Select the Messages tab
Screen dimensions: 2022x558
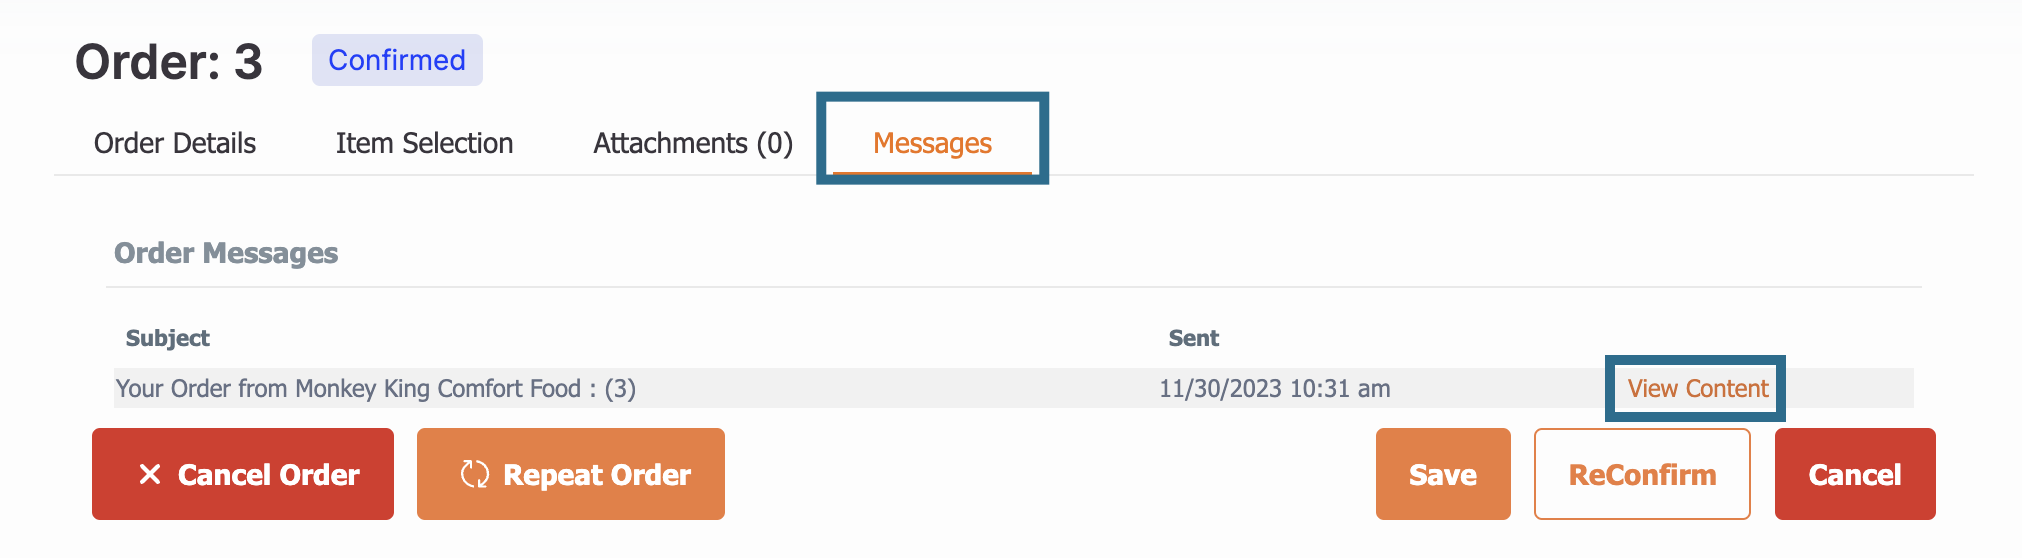(932, 143)
